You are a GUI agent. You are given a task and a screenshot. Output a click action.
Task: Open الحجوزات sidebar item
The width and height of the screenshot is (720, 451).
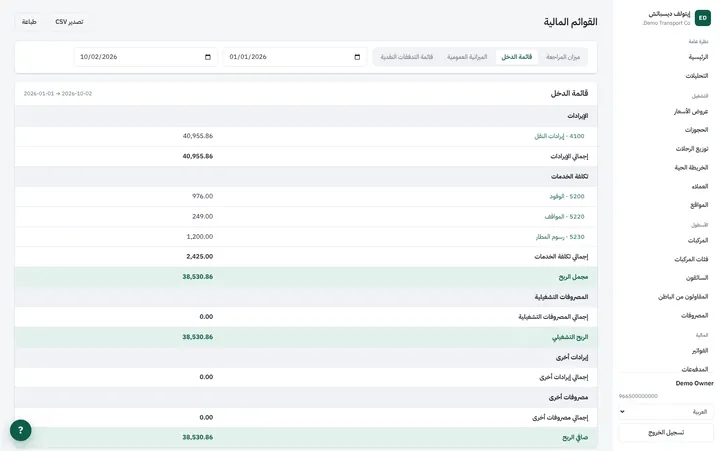click(697, 130)
